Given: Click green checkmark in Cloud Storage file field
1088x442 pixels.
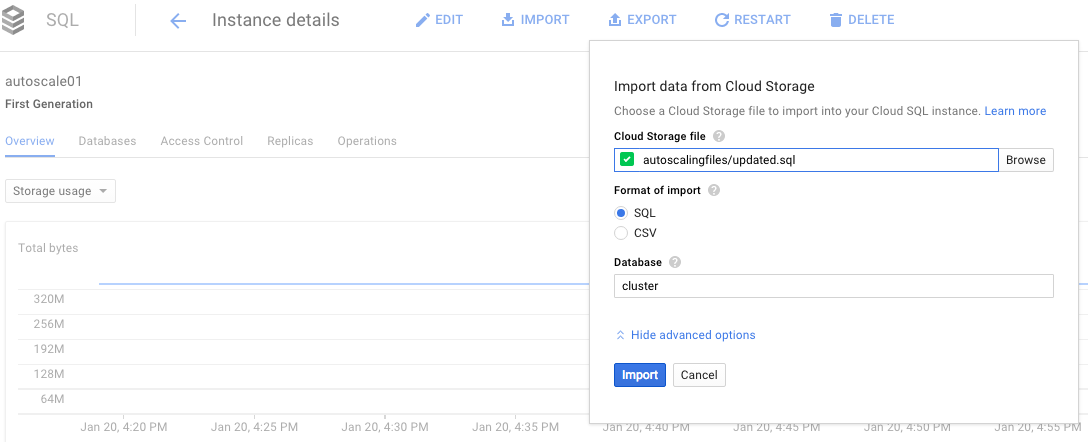Looking at the screenshot, I should [x=627, y=160].
